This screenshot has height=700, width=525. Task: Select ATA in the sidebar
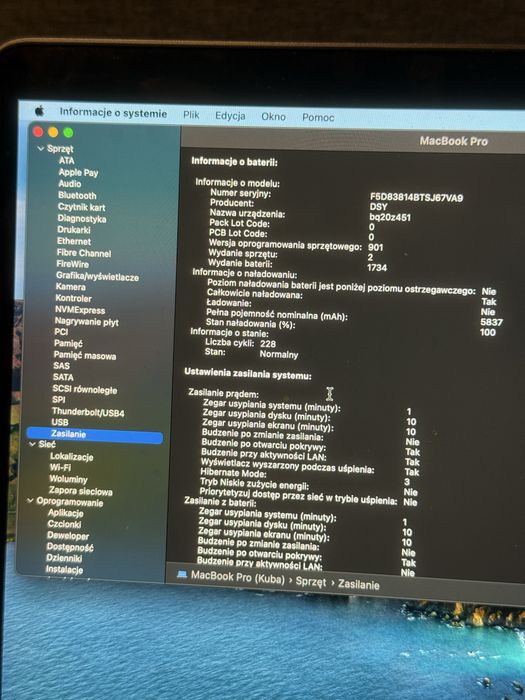point(67,160)
